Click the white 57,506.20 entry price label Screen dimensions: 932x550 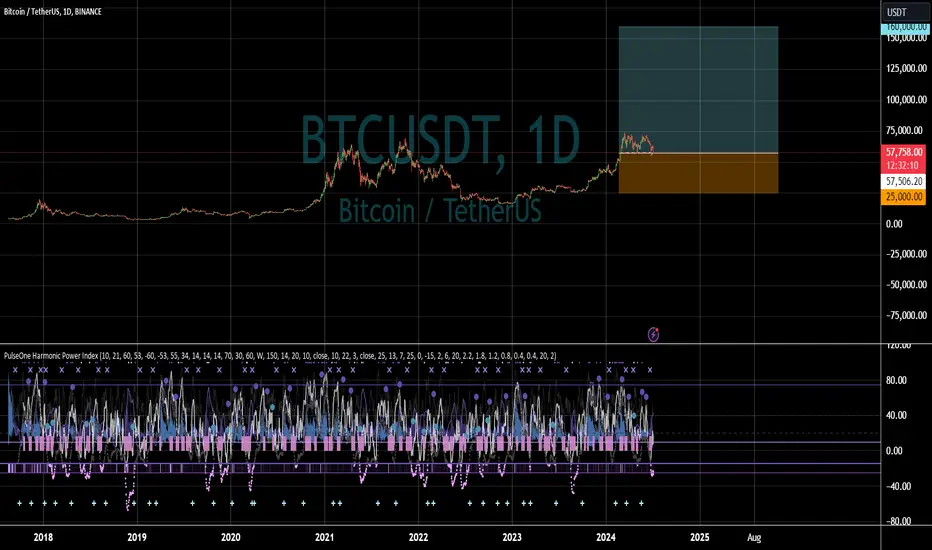pos(903,181)
